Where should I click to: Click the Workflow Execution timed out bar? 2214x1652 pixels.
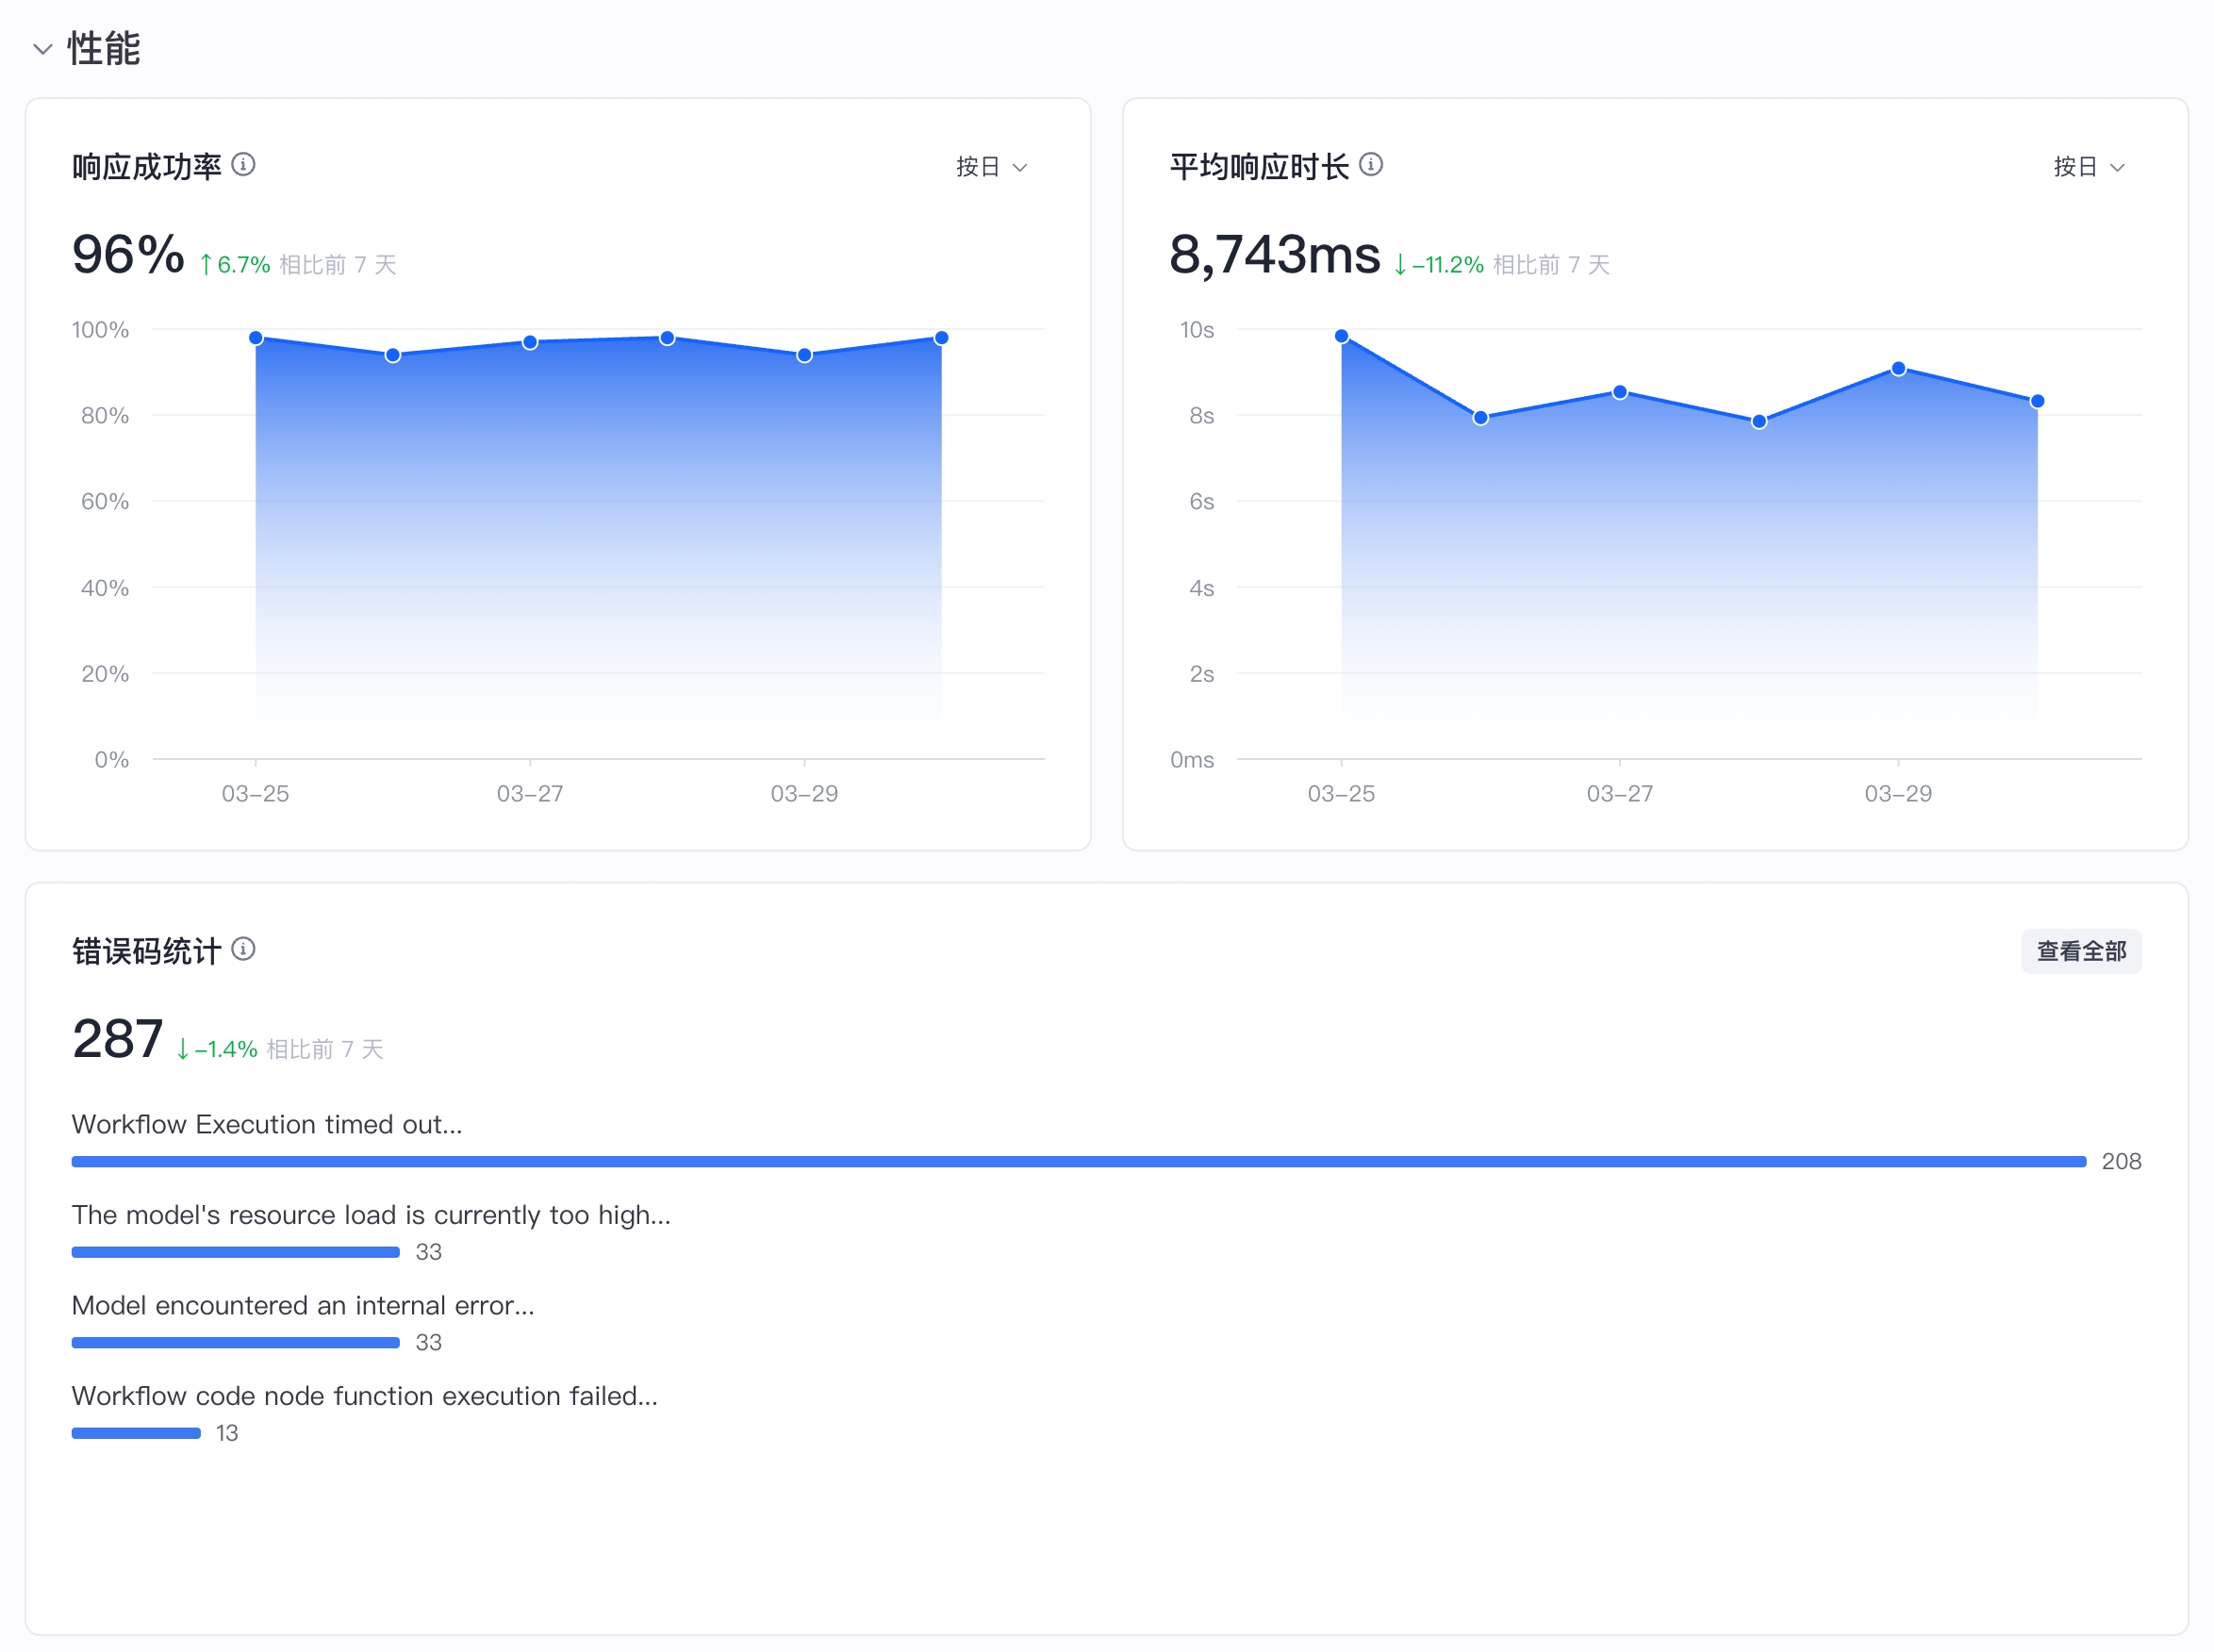point(1079,1162)
